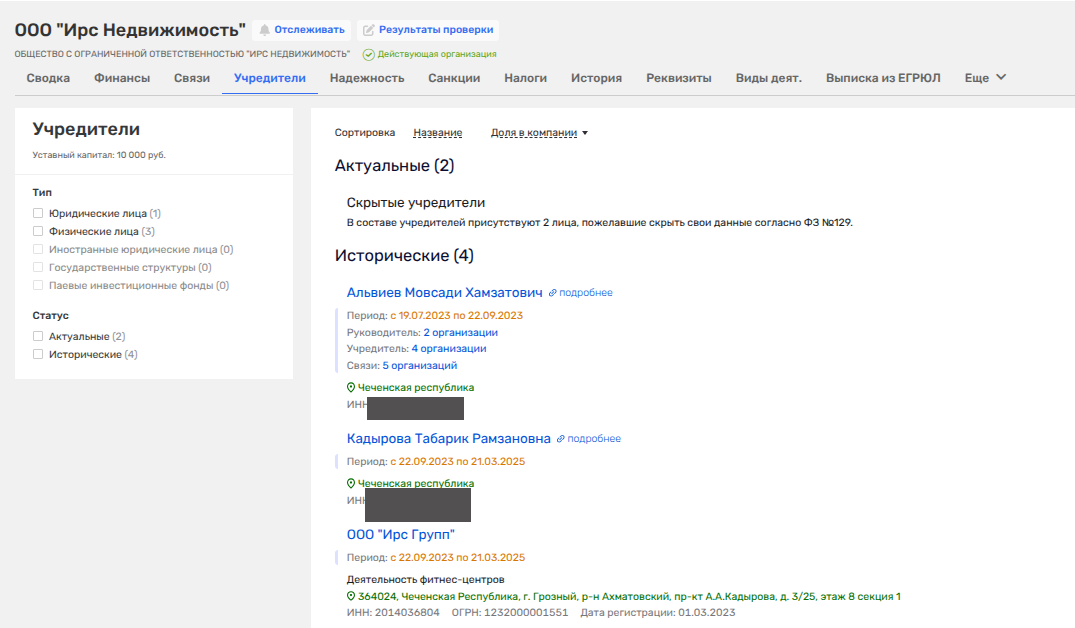
Task: Click link icon beside Кадырова Табарик подробнее
Action: [561, 439]
